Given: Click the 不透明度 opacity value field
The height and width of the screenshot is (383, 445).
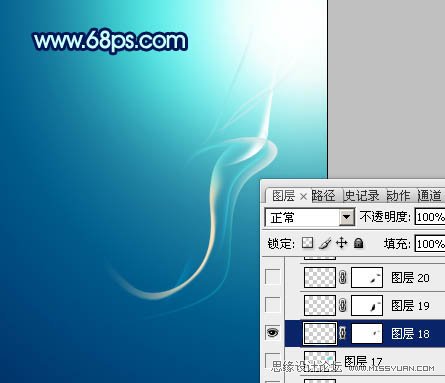Looking at the screenshot, I should 430,217.
